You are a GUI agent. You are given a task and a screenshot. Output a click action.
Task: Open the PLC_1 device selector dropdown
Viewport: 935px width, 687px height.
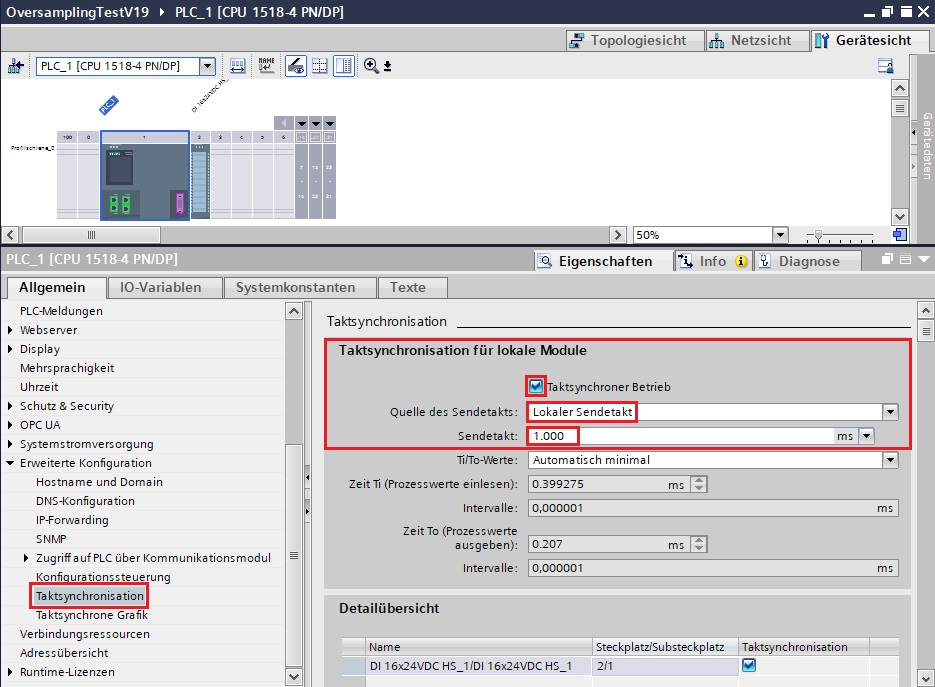[207, 66]
